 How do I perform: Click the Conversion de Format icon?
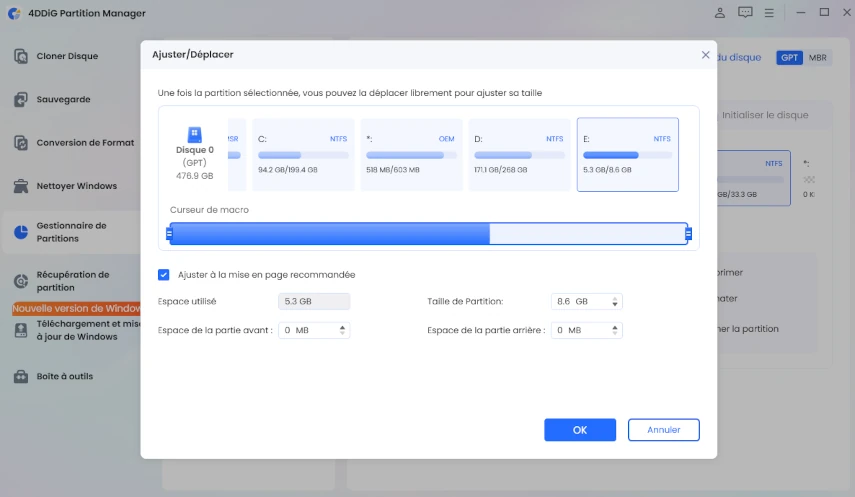click(21, 143)
